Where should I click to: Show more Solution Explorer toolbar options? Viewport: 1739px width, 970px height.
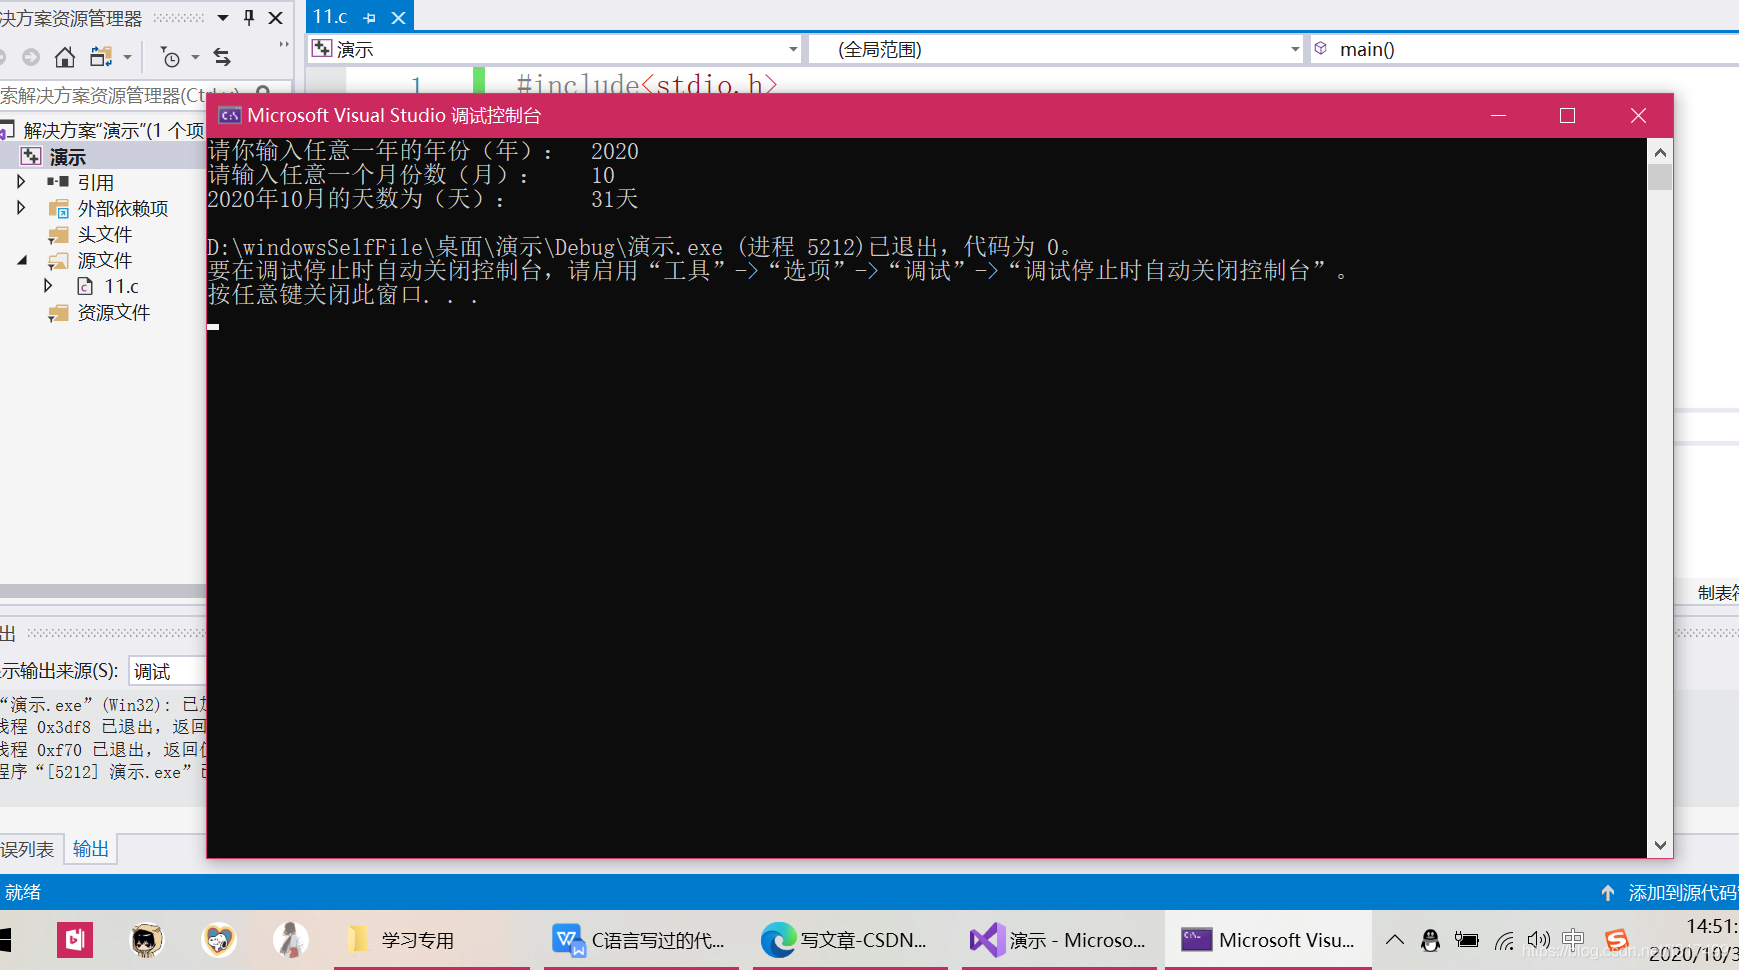pos(284,45)
